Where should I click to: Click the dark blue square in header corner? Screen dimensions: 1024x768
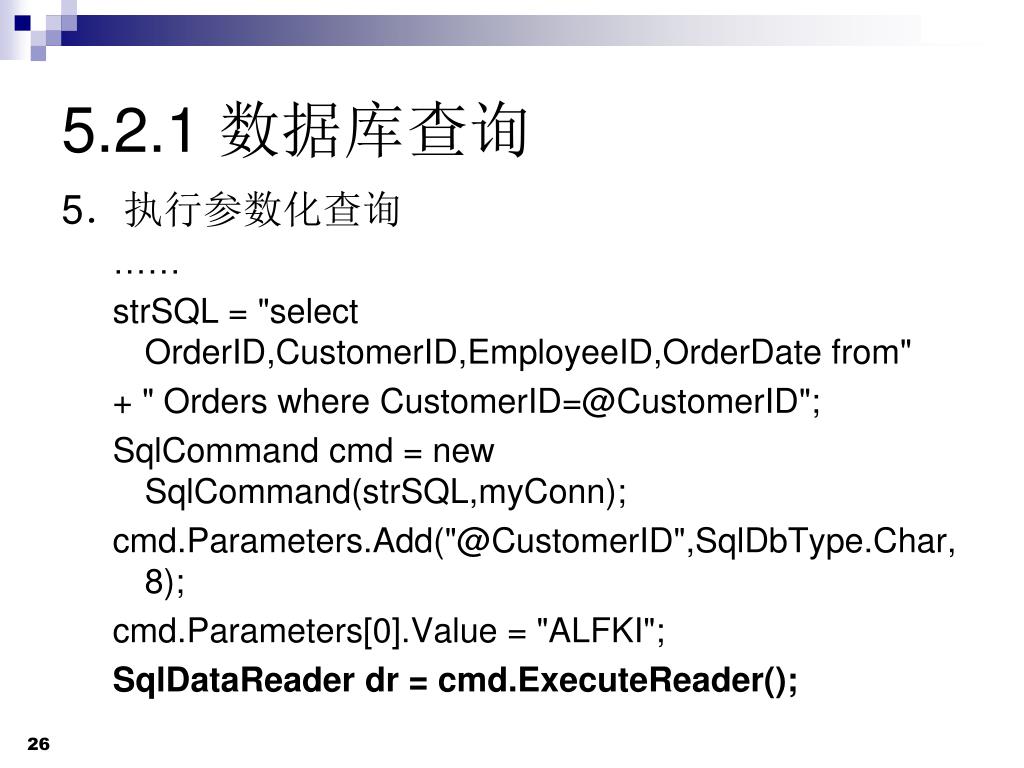[22, 23]
